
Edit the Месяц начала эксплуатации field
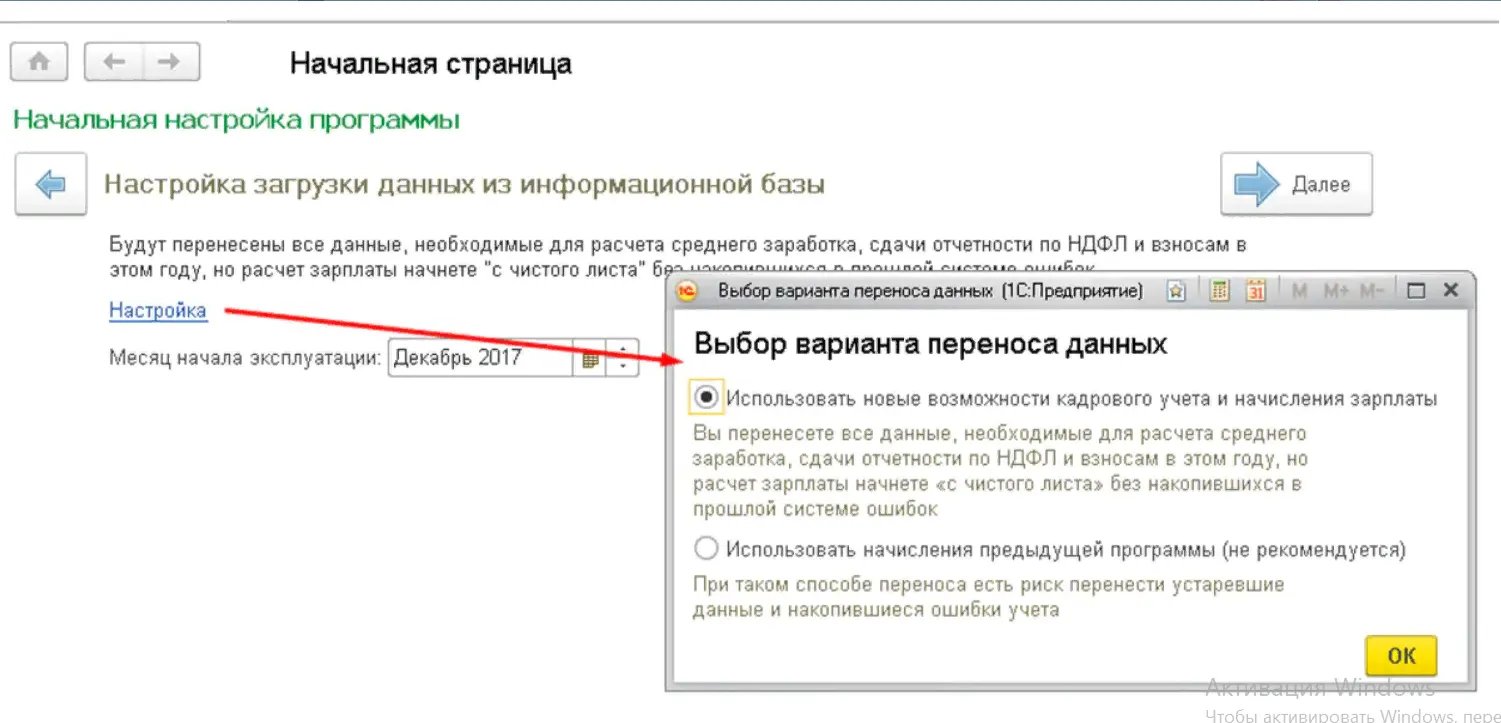point(480,358)
